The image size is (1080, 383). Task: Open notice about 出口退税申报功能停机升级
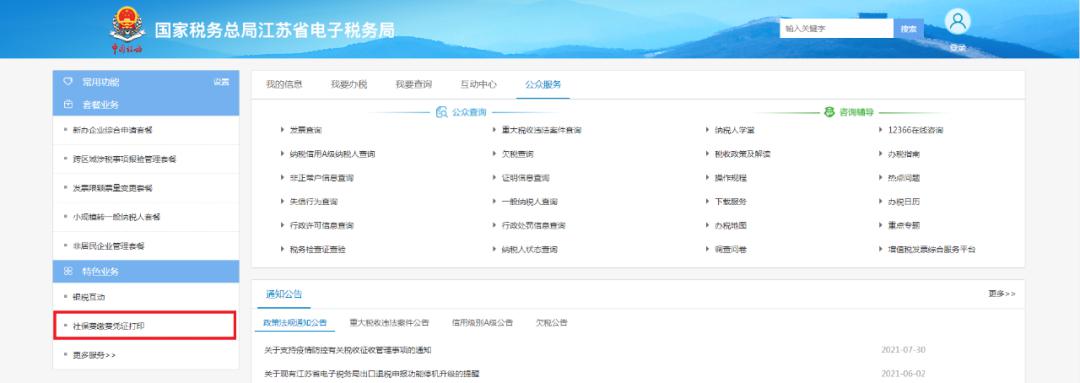(x=372, y=374)
